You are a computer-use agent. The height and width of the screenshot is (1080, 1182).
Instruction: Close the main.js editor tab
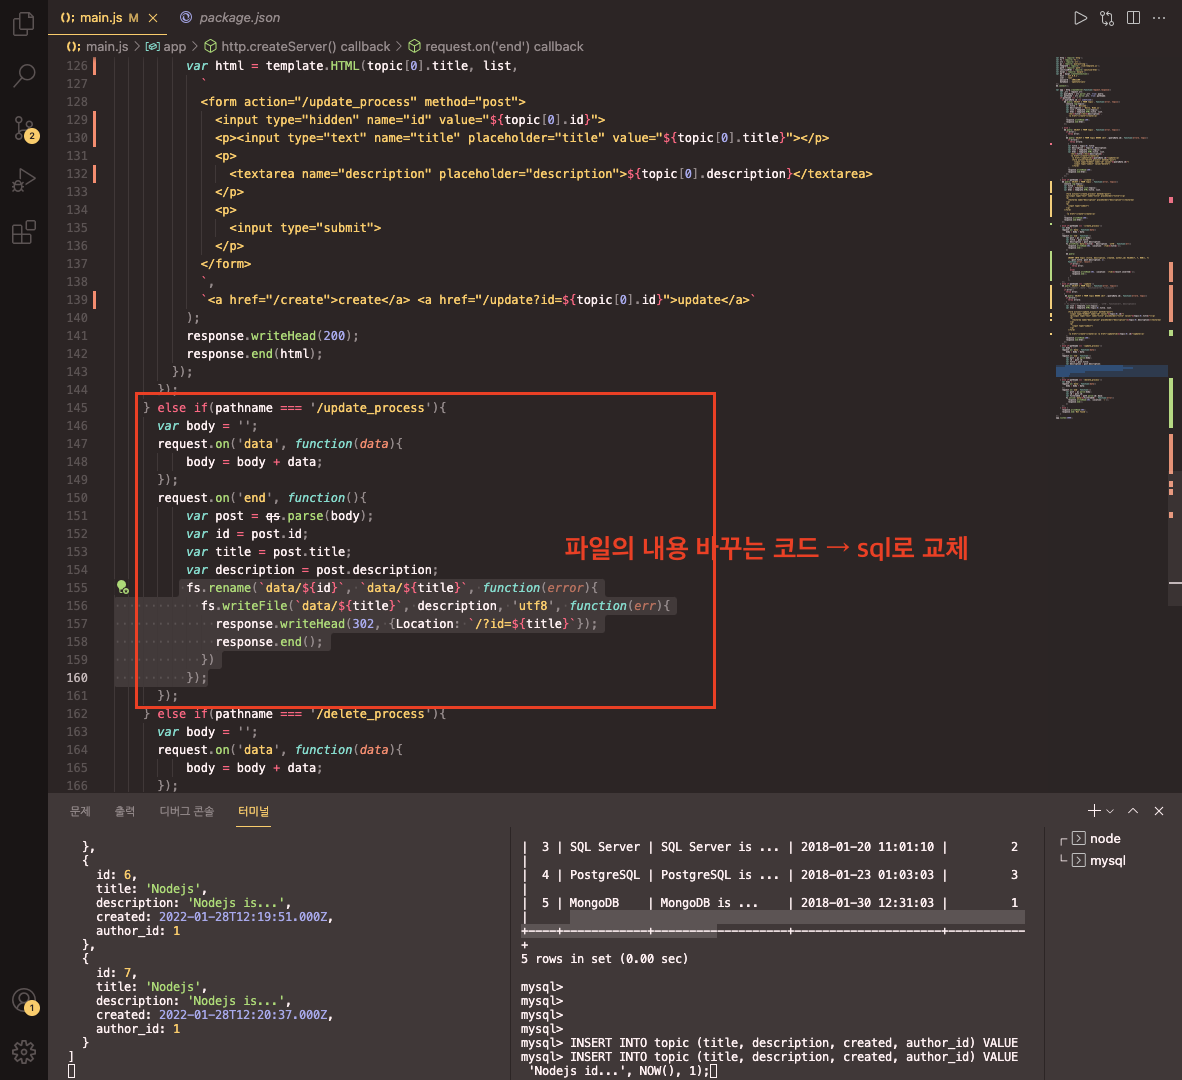[x=153, y=17]
